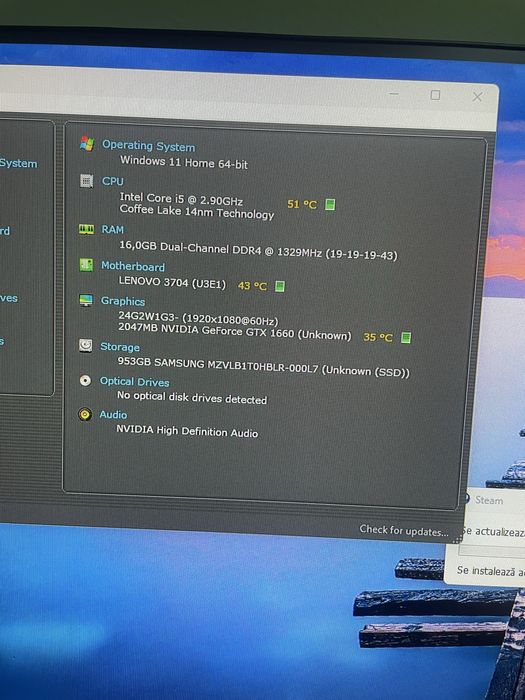Click the Steam title in update popup
The image size is (525, 700).
point(489,500)
